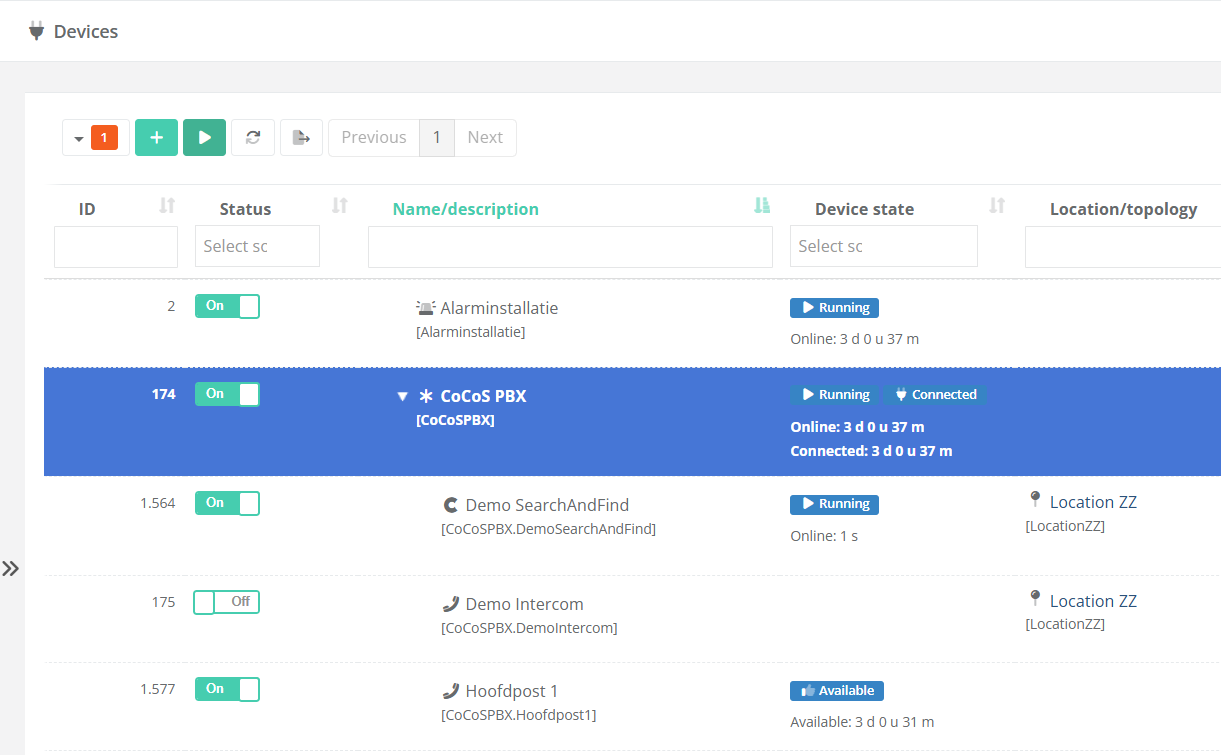Click the Name/description column header
The height and width of the screenshot is (755, 1221).
pyautogui.click(x=466, y=209)
